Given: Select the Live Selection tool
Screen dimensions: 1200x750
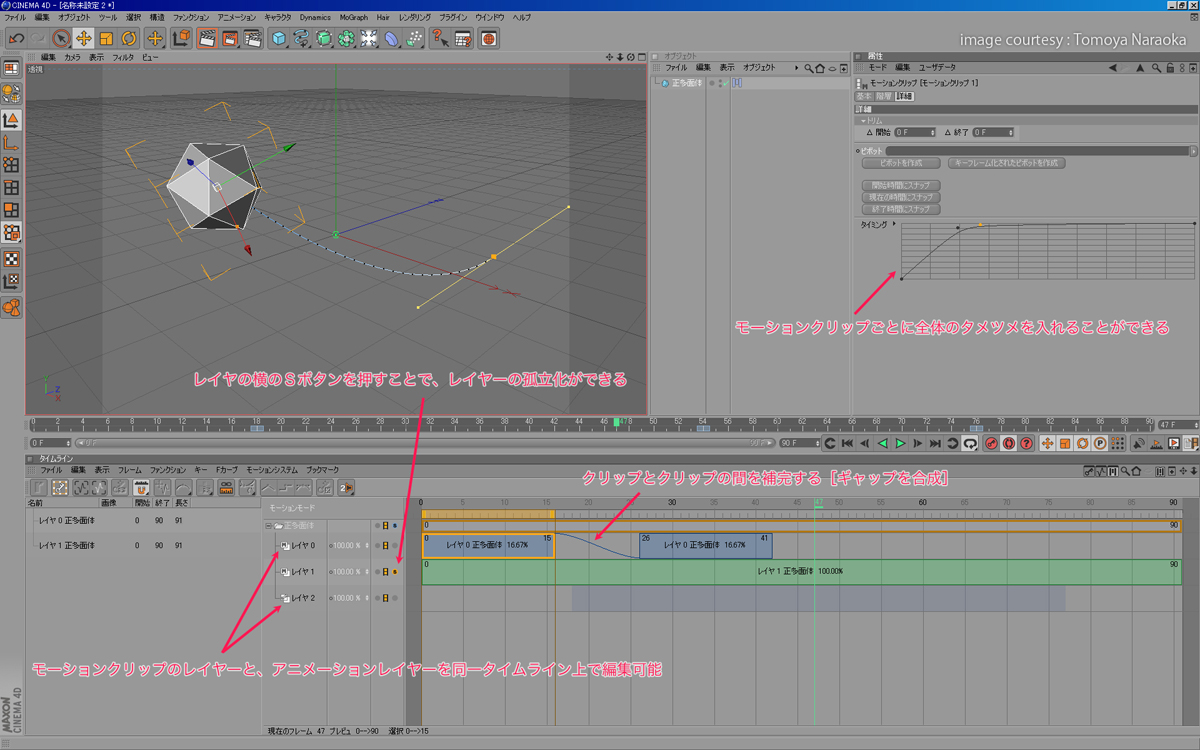Looking at the screenshot, I should point(62,39).
